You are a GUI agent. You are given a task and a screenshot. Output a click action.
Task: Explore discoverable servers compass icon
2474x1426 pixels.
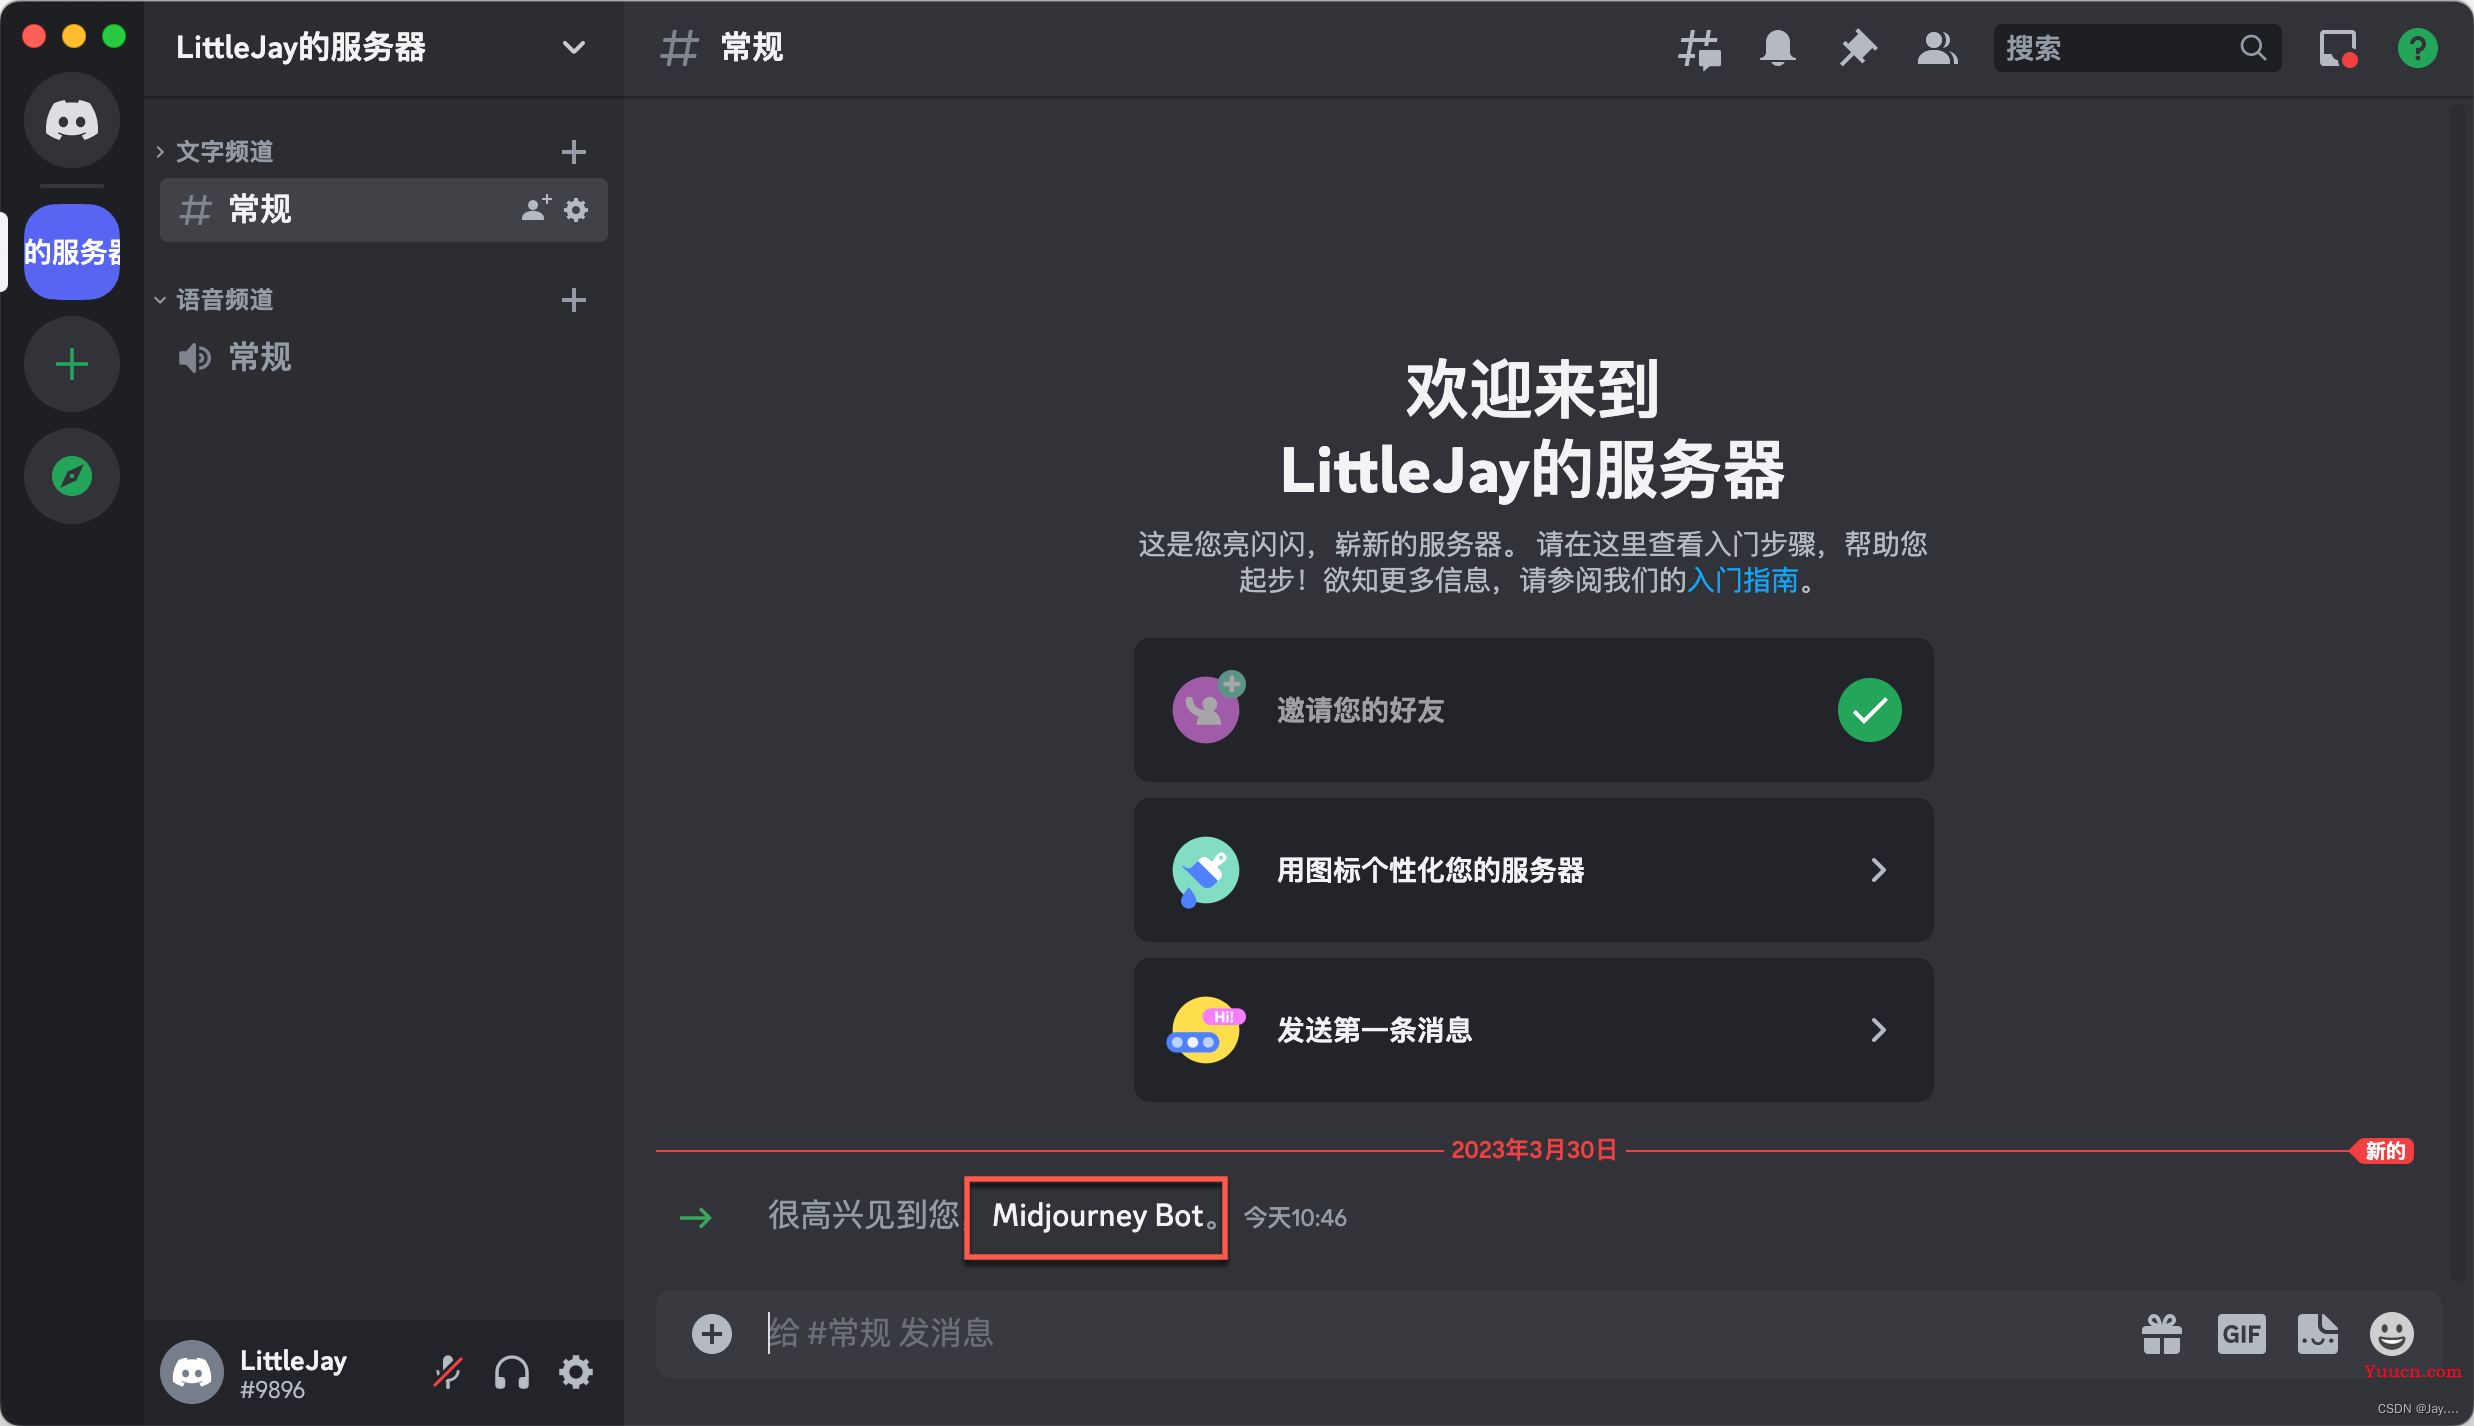(x=72, y=476)
